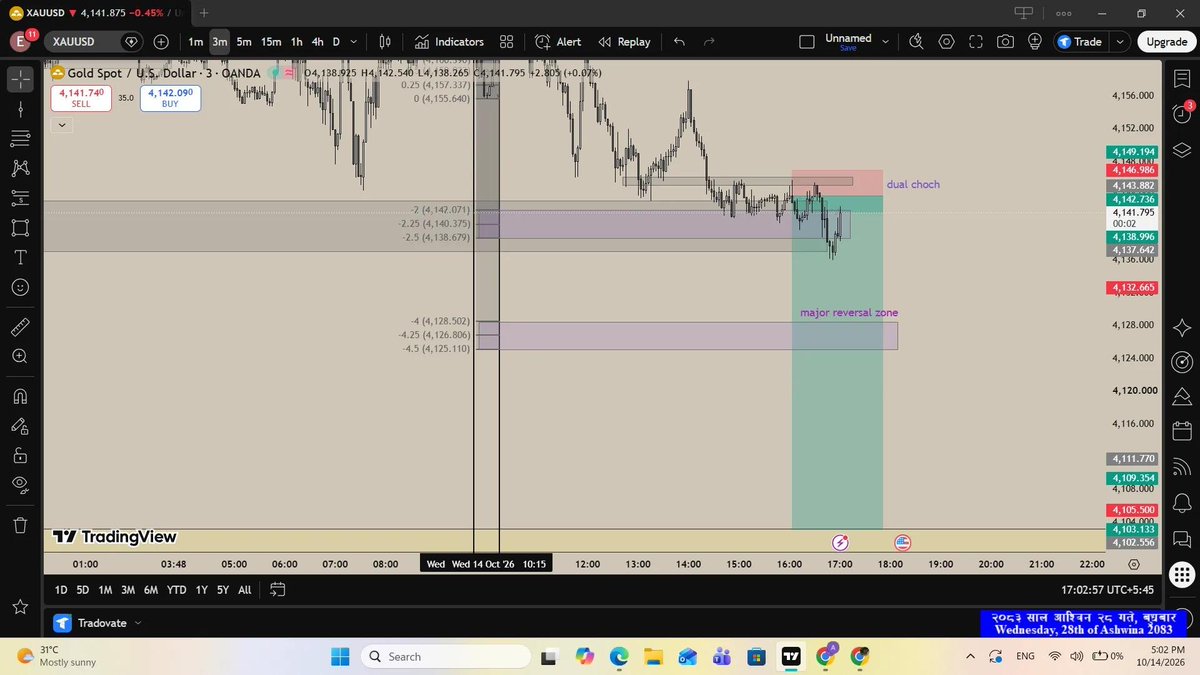Switch to the 4h timeframe

point(317,42)
